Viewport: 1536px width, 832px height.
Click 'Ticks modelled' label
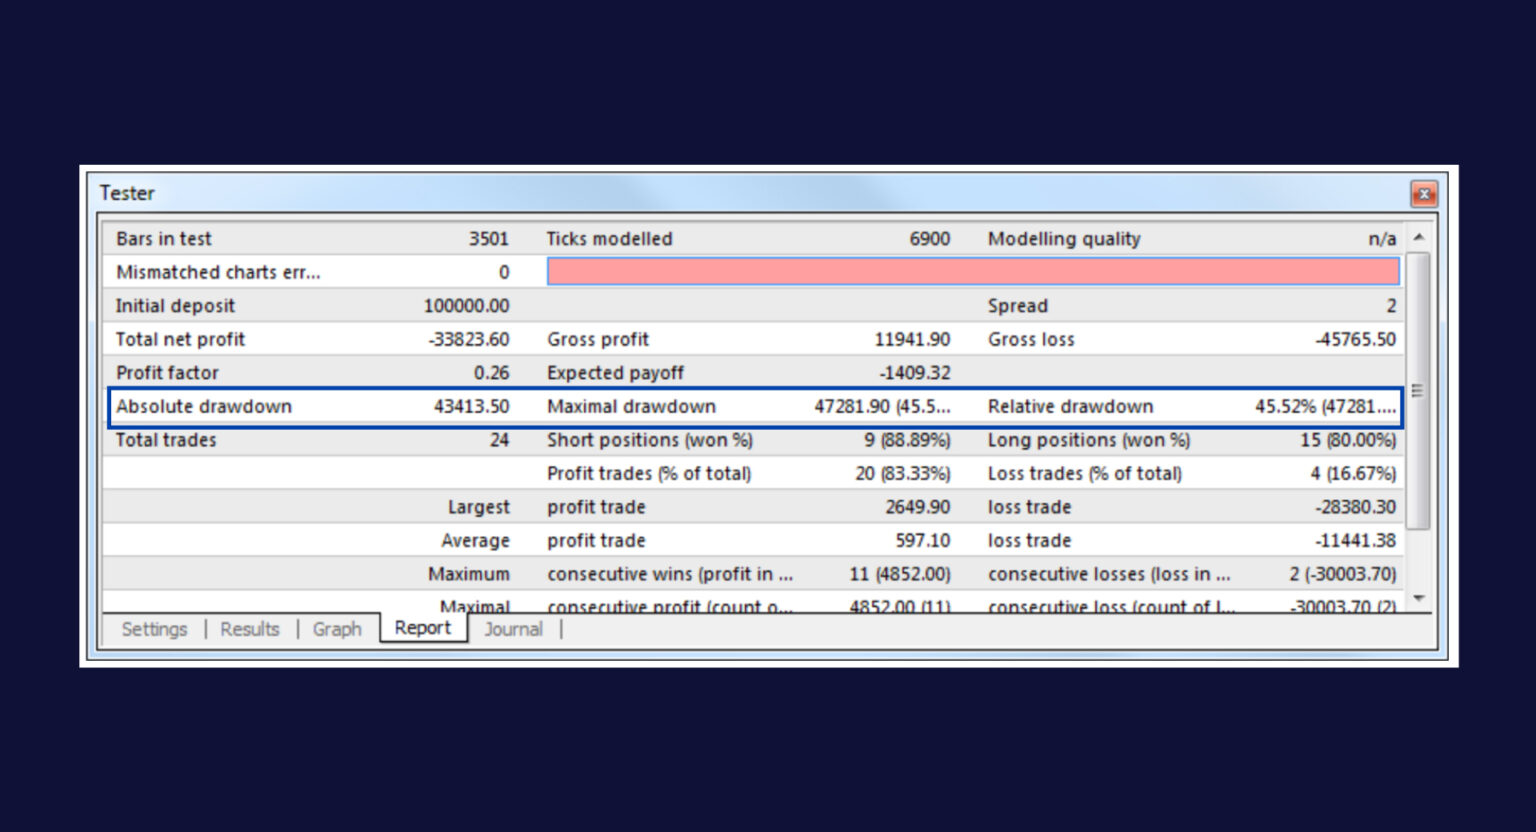pos(610,239)
